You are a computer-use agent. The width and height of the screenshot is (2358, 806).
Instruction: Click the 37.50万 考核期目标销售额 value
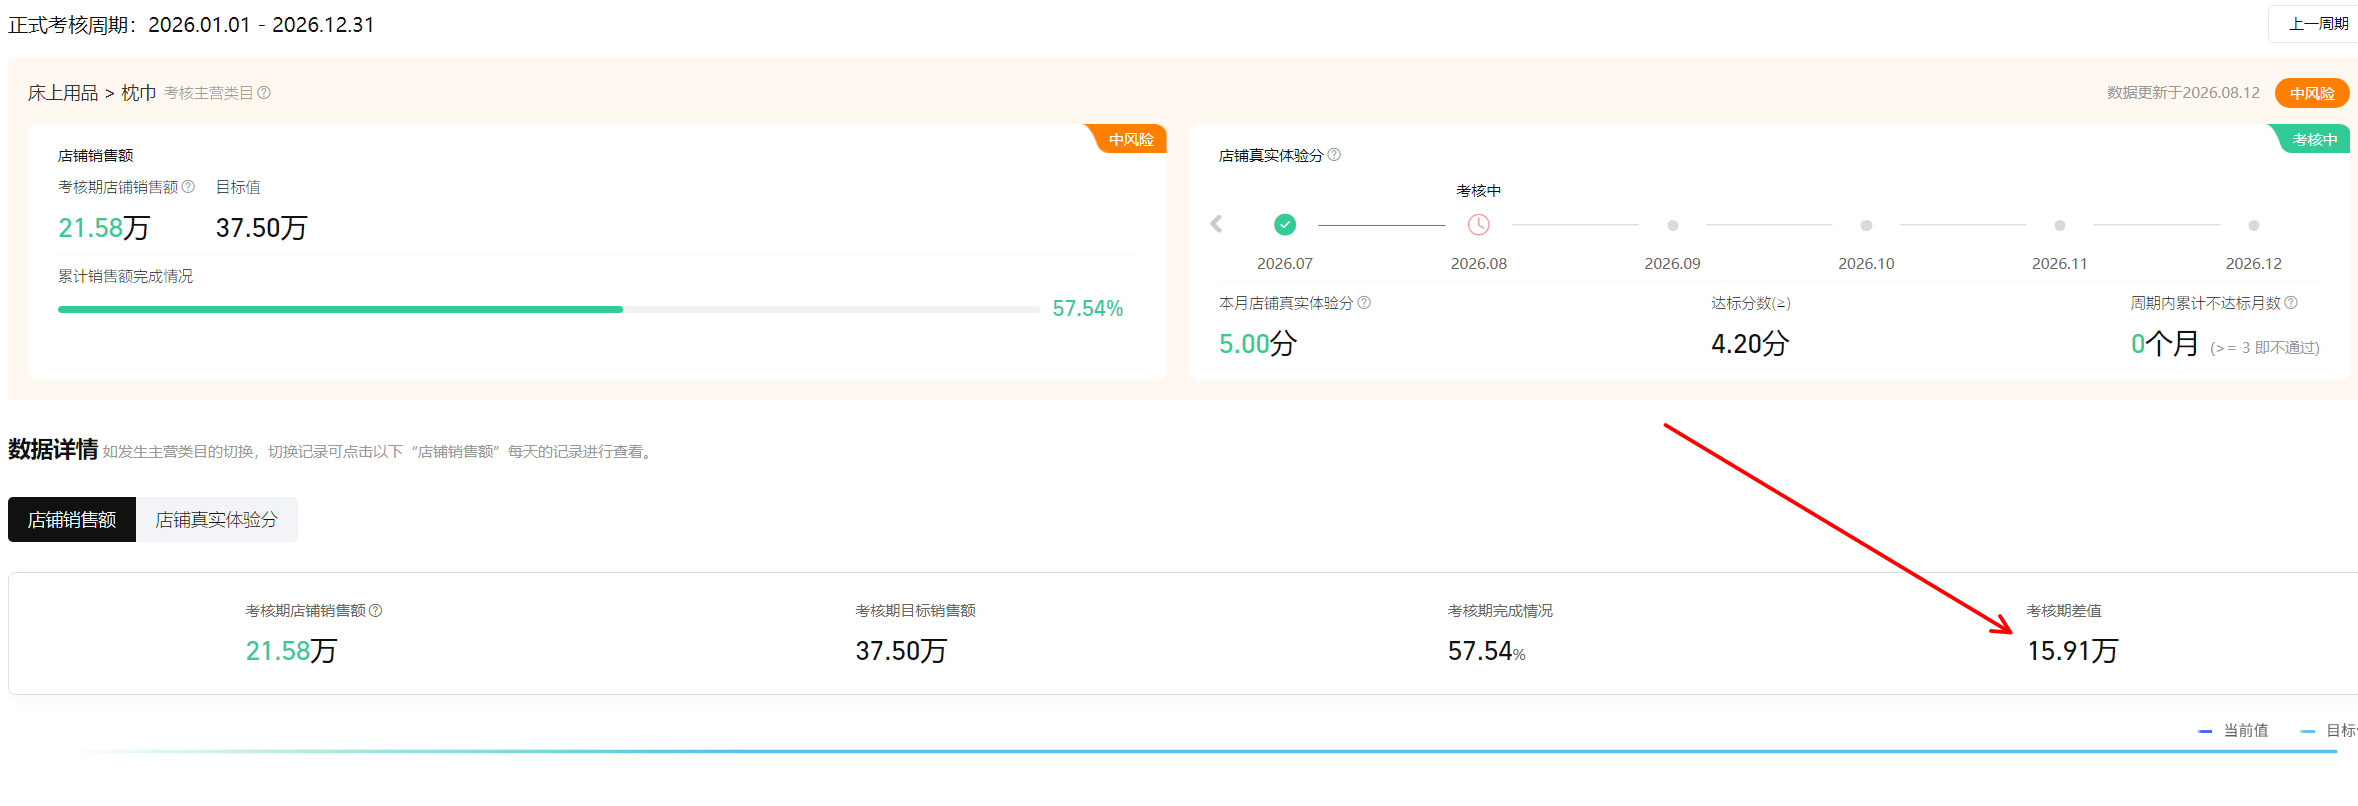901,651
